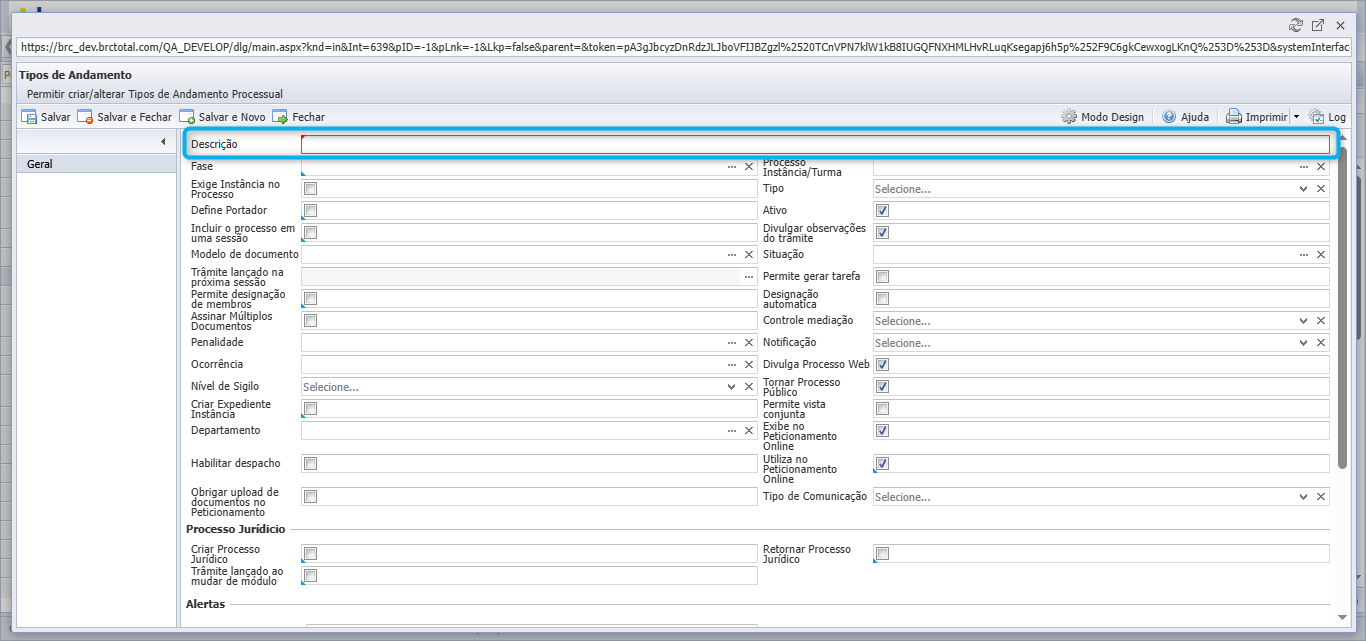Click the Imprimir printer button
This screenshot has width=1366, height=641.
click(x=1257, y=117)
